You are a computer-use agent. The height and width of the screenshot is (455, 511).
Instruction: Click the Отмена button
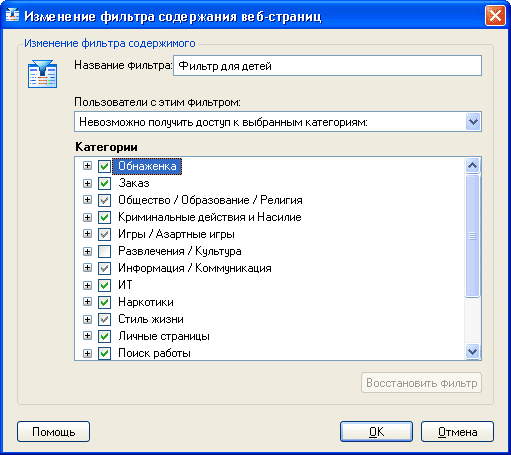[x=457, y=432]
